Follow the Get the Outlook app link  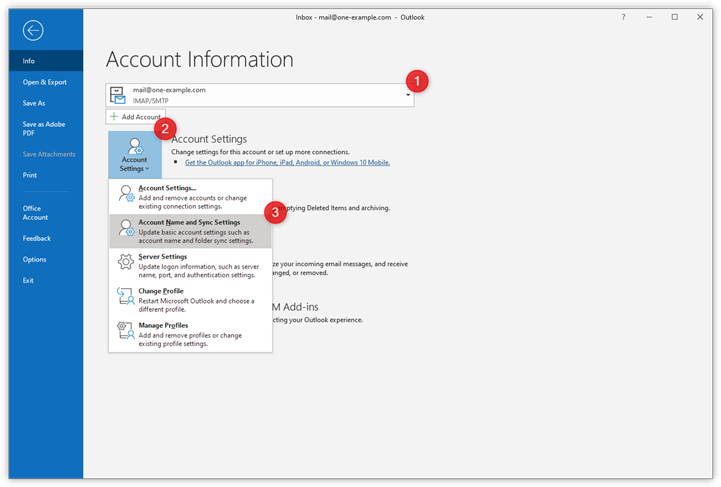click(x=287, y=162)
